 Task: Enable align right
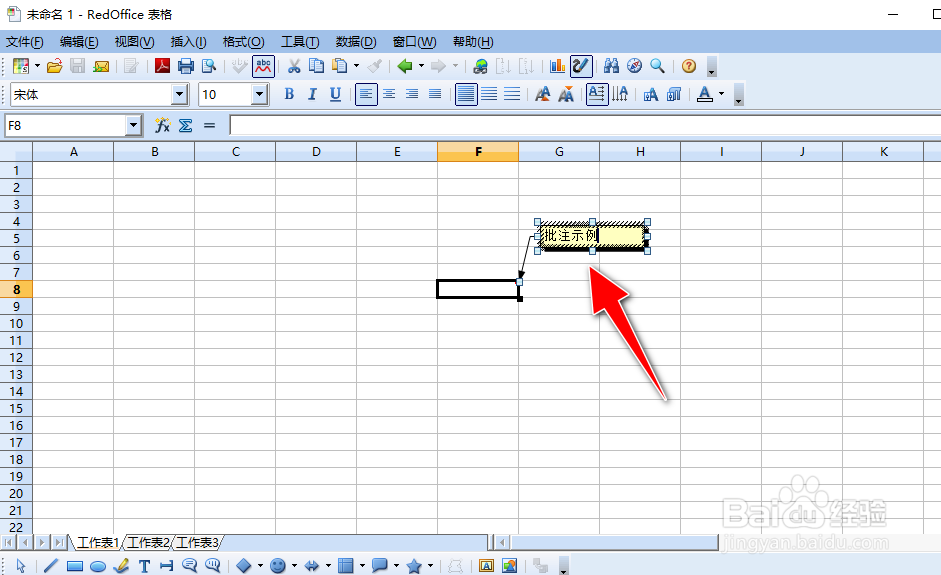412,94
